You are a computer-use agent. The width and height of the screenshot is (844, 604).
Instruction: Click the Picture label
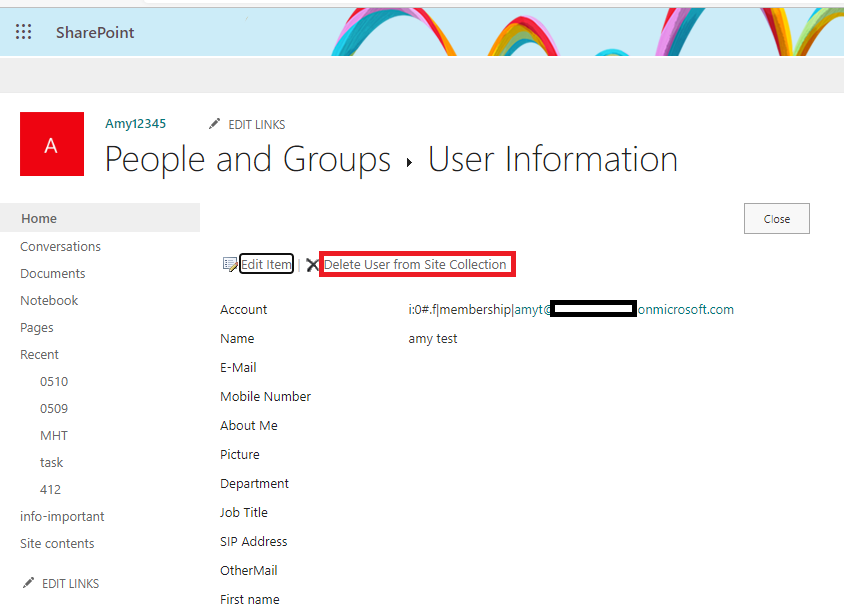click(x=240, y=454)
